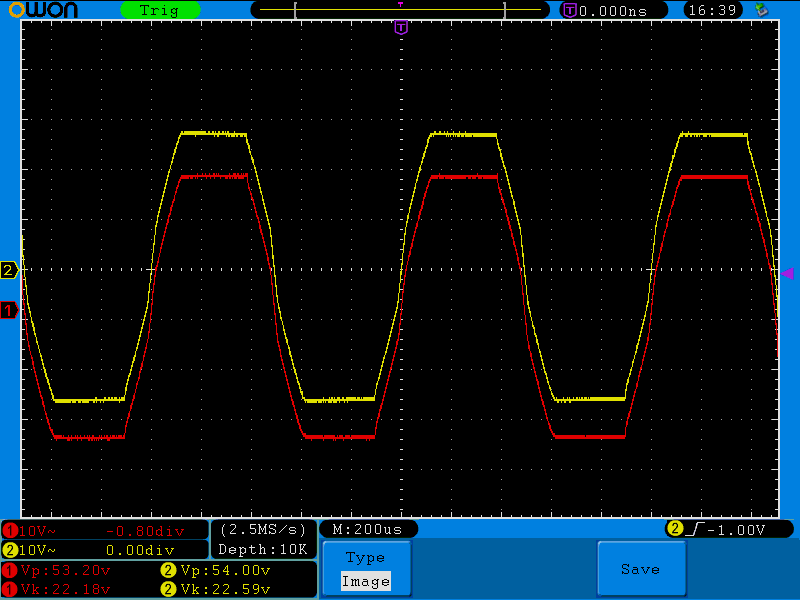Image resolution: width=800 pixels, height=600 pixels.
Task: Click the 0.00div channel 2 offset
Action: [x=140, y=551]
